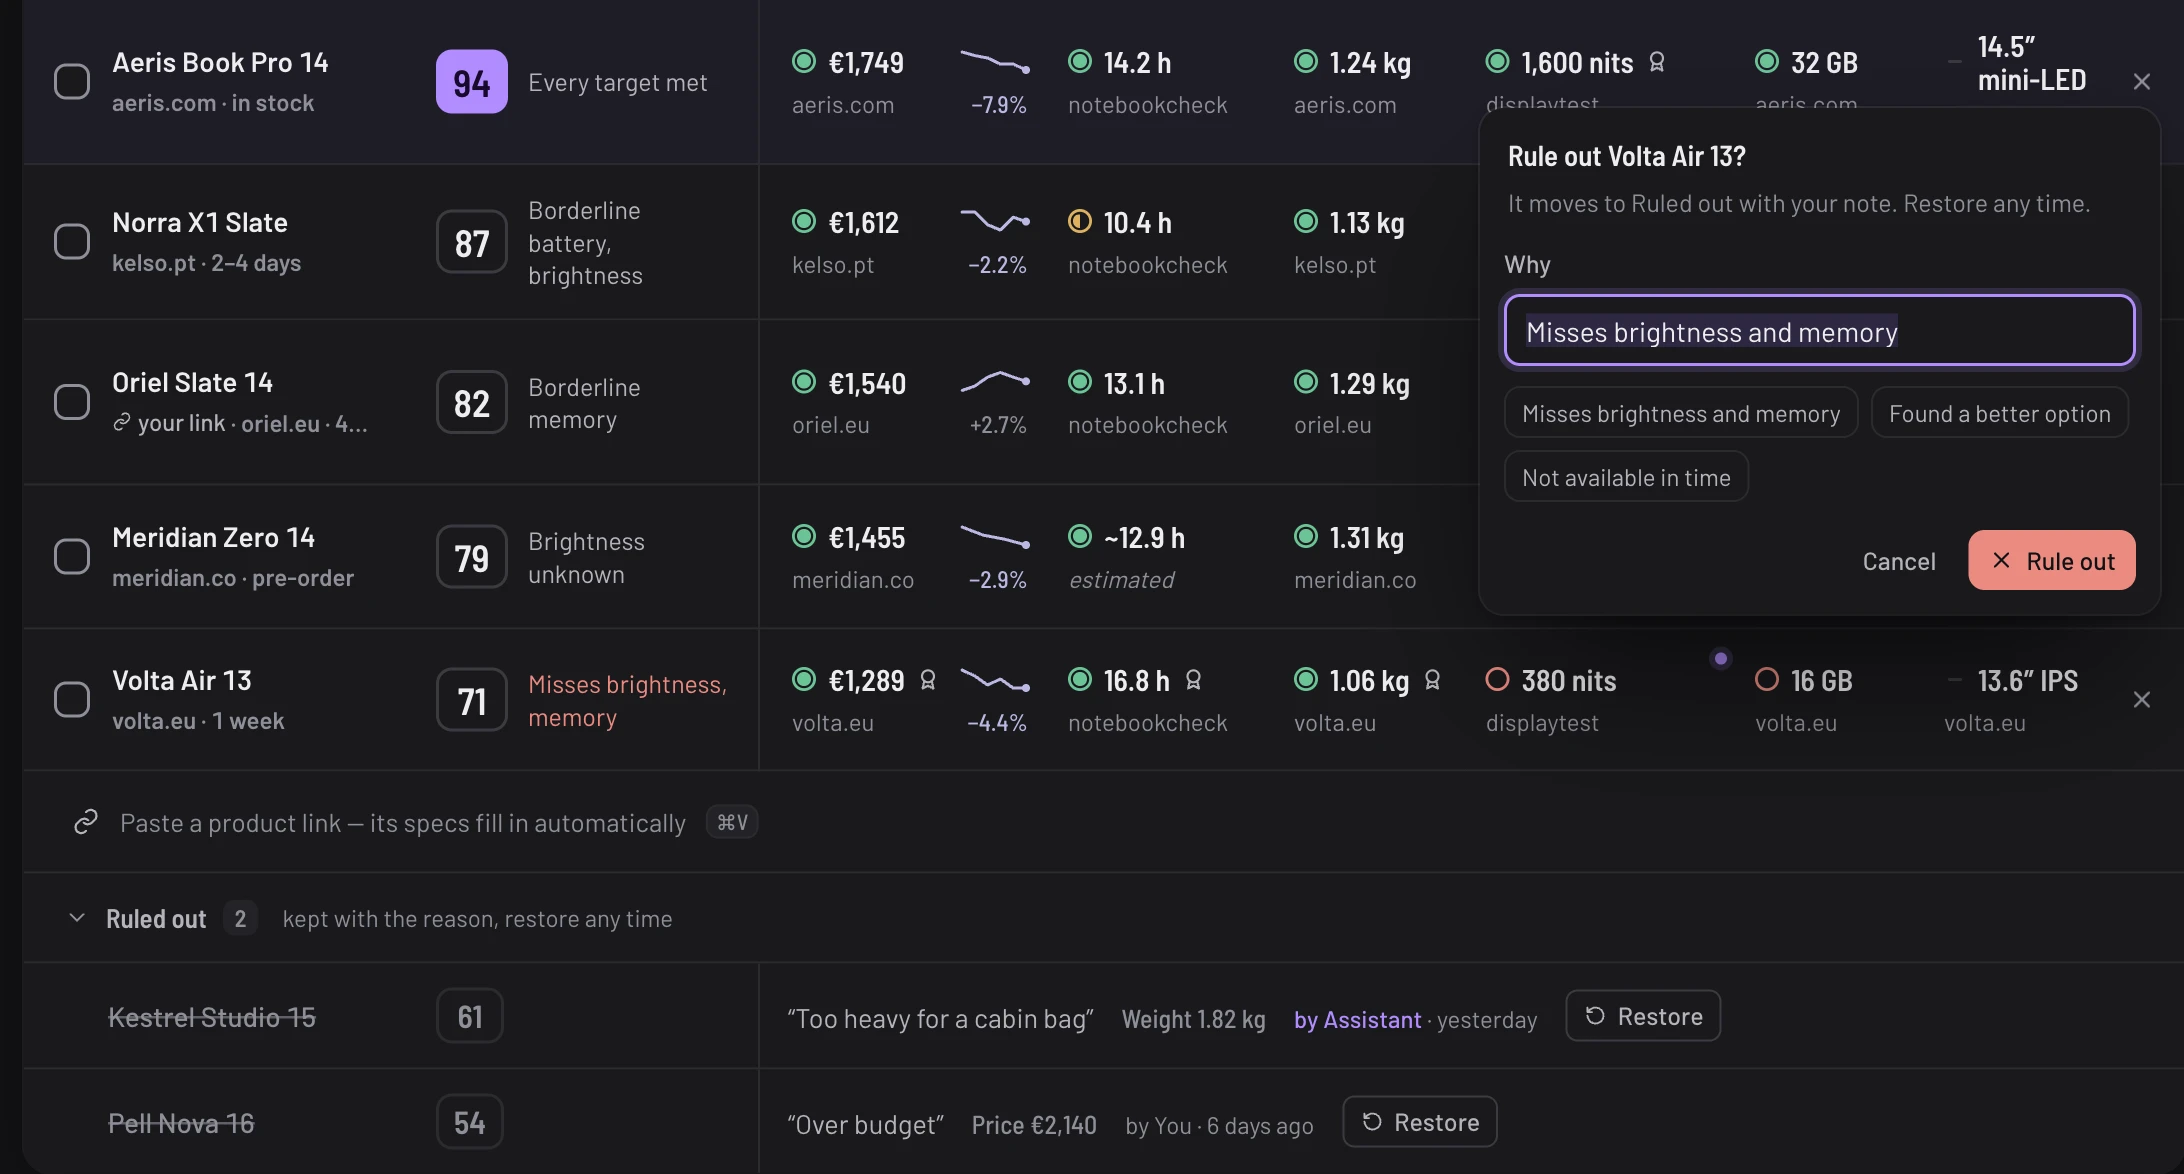Click the red status ring beside 16 GB
The height and width of the screenshot is (1174, 2184).
(x=1767, y=679)
